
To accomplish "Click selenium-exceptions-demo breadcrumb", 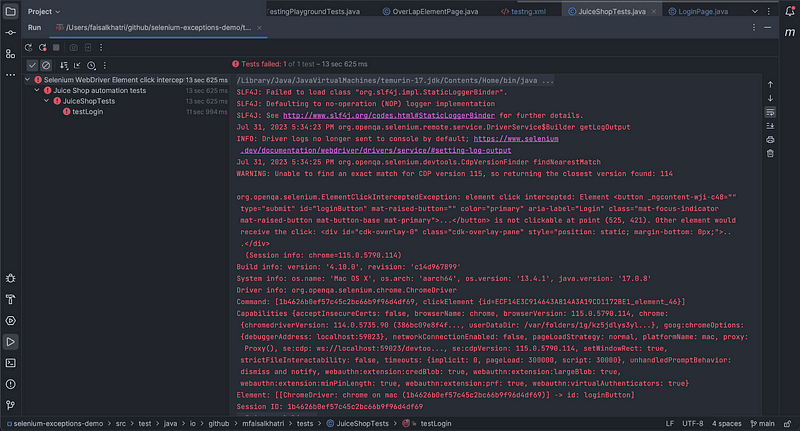I will pos(55,424).
